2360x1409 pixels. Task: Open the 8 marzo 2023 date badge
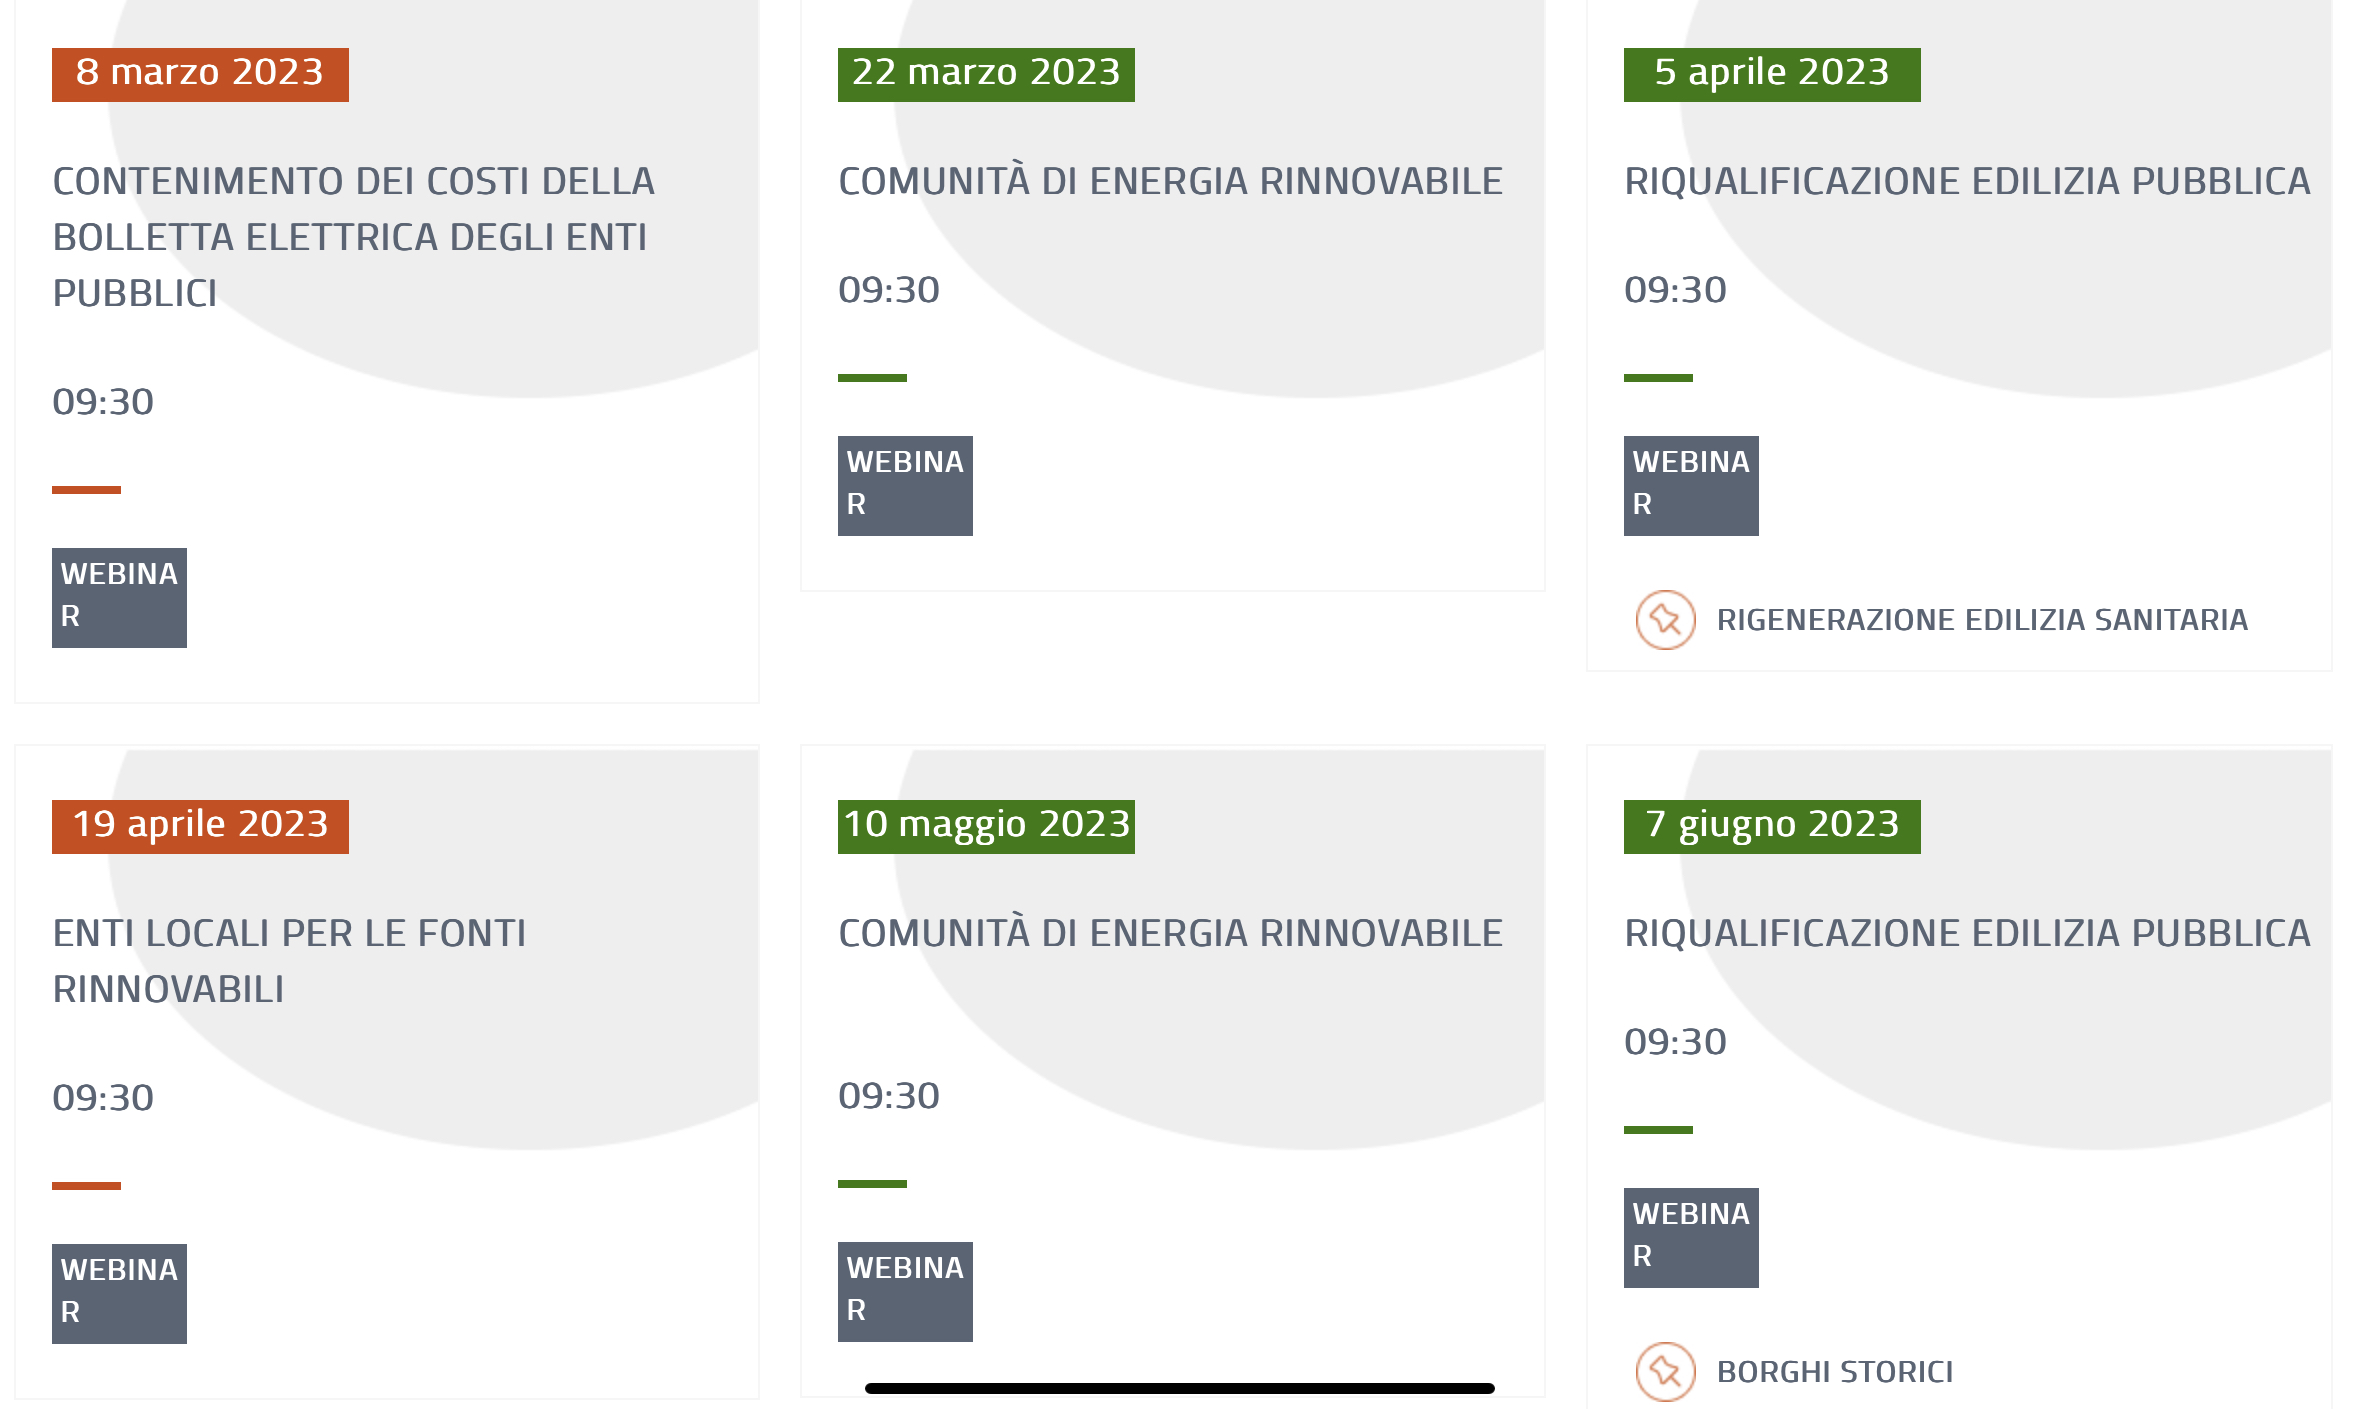click(200, 74)
